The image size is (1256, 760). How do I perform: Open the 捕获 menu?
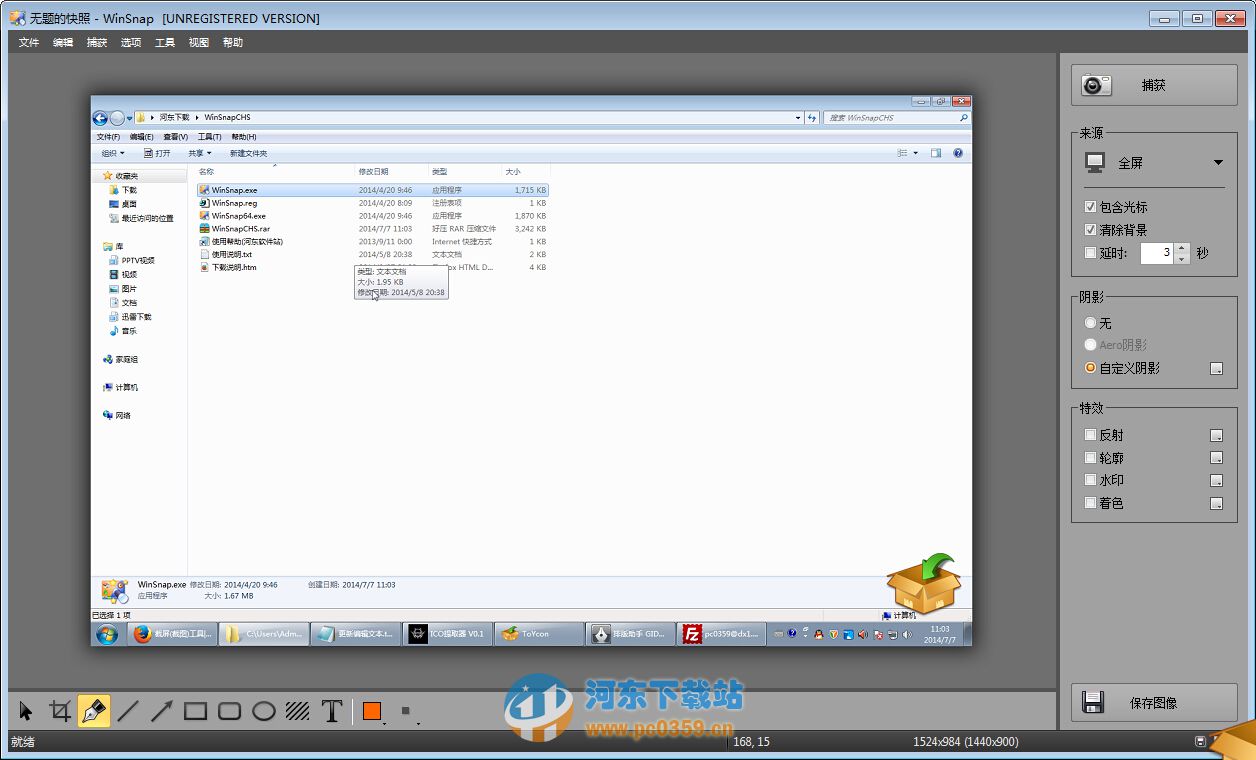point(95,42)
